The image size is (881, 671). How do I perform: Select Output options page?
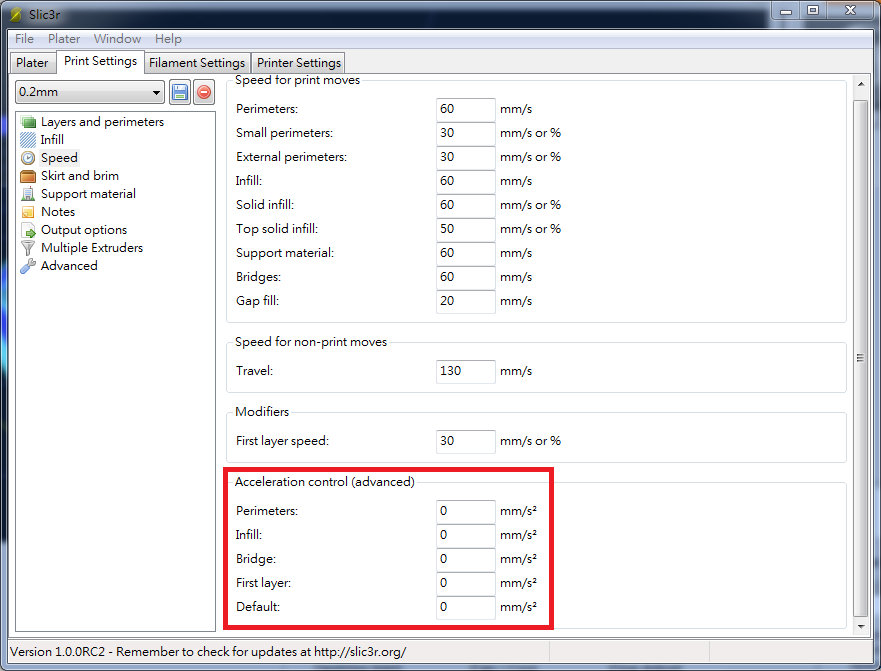tap(84, 230)
